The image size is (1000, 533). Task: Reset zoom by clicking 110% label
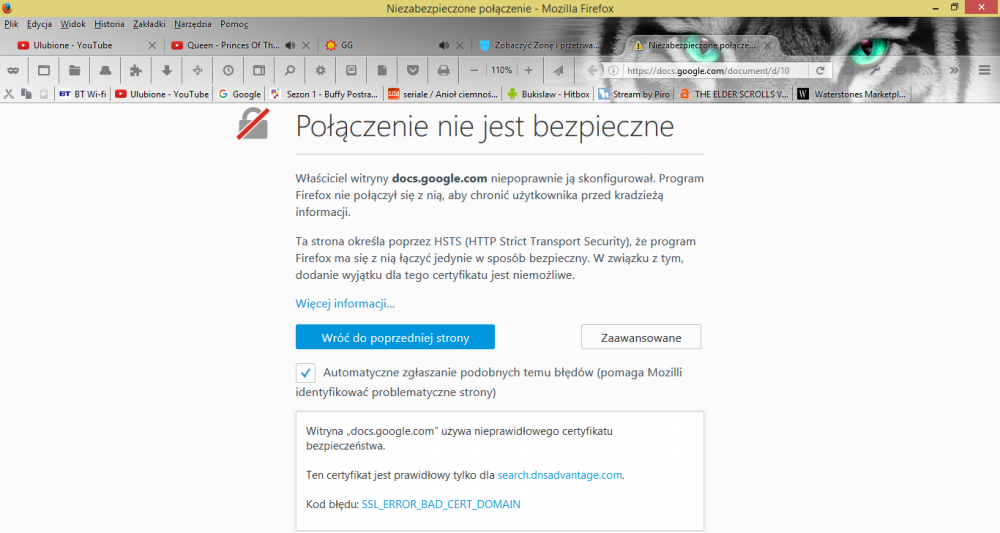[x=501, y=71]
